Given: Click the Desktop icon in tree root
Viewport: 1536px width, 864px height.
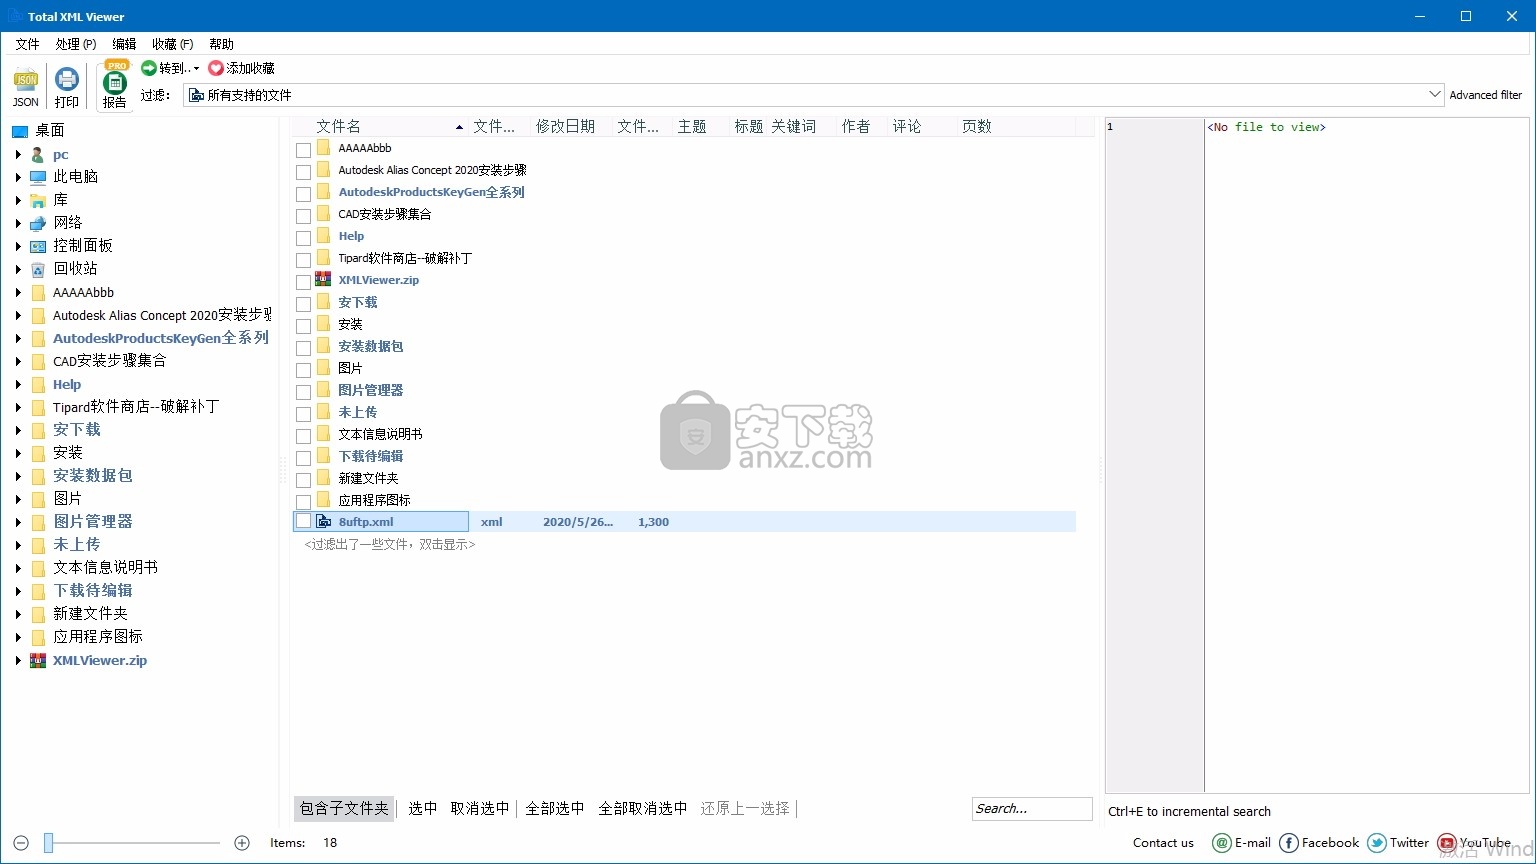Looking at the screenshot, I should [x=20, y=131].
